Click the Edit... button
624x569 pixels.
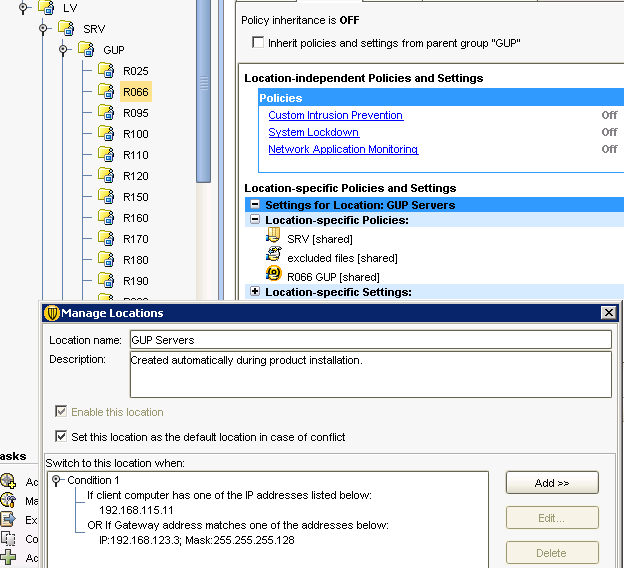tap(552, 518)
